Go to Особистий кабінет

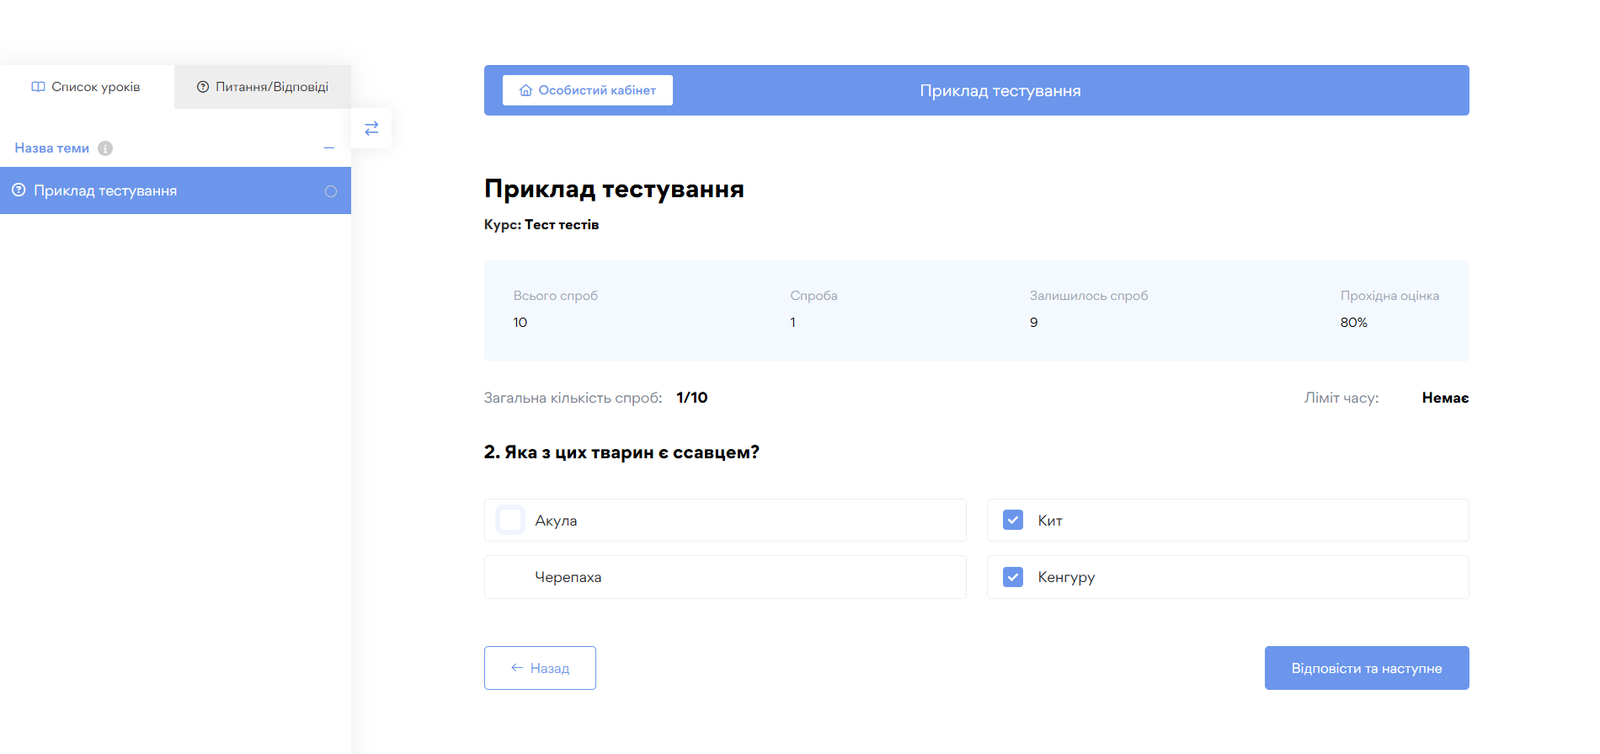(x=588, y=90)
